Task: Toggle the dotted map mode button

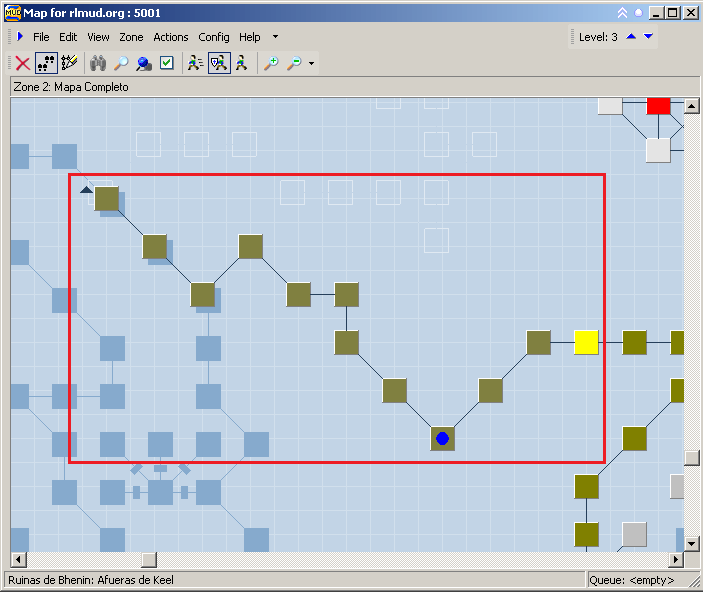Action: coord(46,63)
